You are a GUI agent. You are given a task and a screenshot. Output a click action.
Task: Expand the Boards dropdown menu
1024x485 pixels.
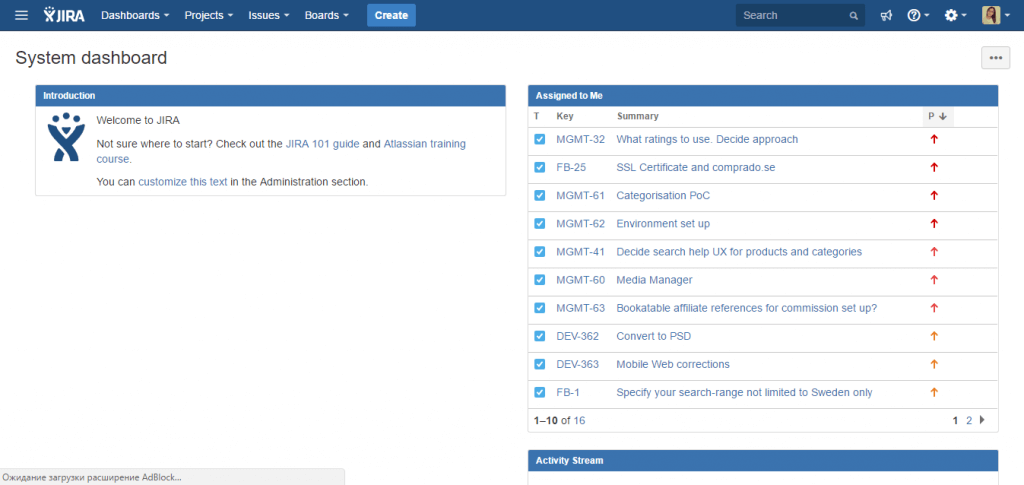(x=327, y=15)
